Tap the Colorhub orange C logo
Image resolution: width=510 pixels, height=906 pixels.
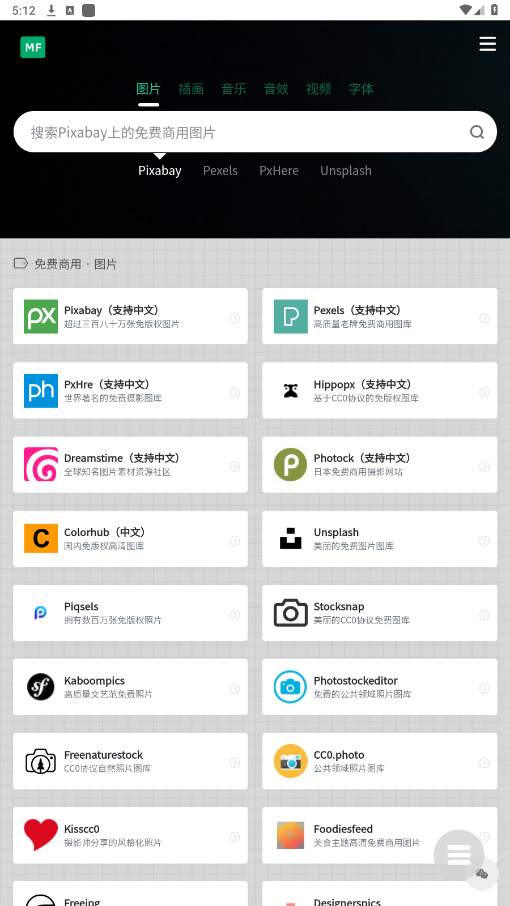point(41,539)
